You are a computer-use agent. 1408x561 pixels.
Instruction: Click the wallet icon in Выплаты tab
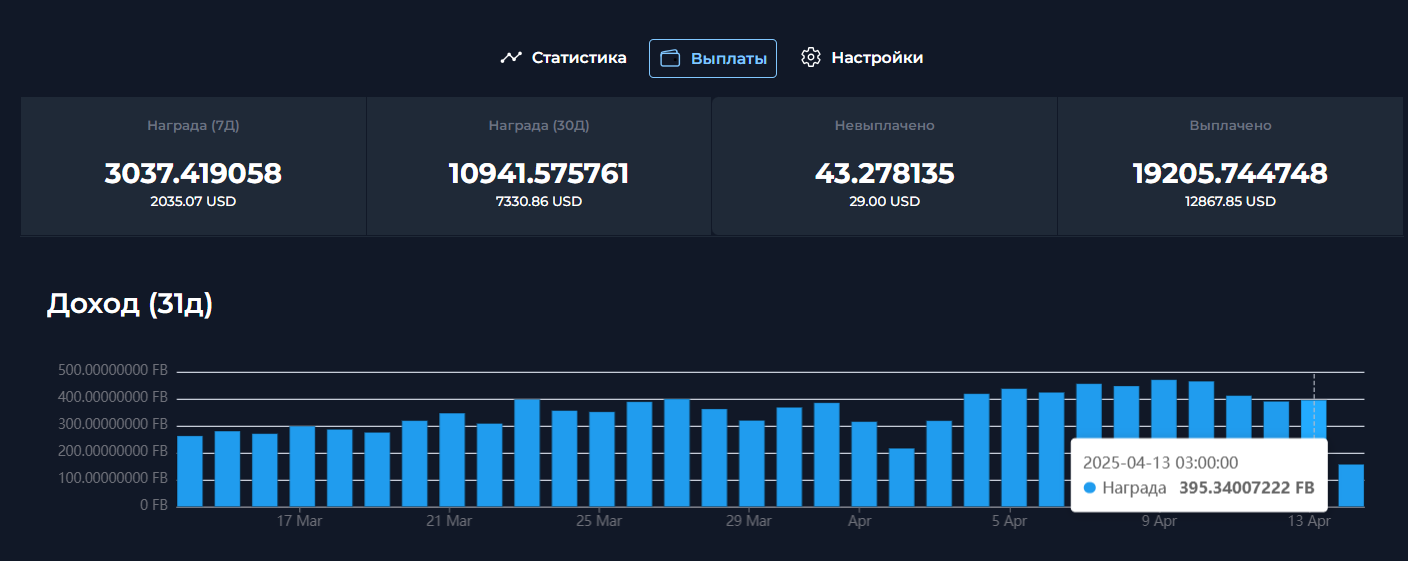point(671,58)
